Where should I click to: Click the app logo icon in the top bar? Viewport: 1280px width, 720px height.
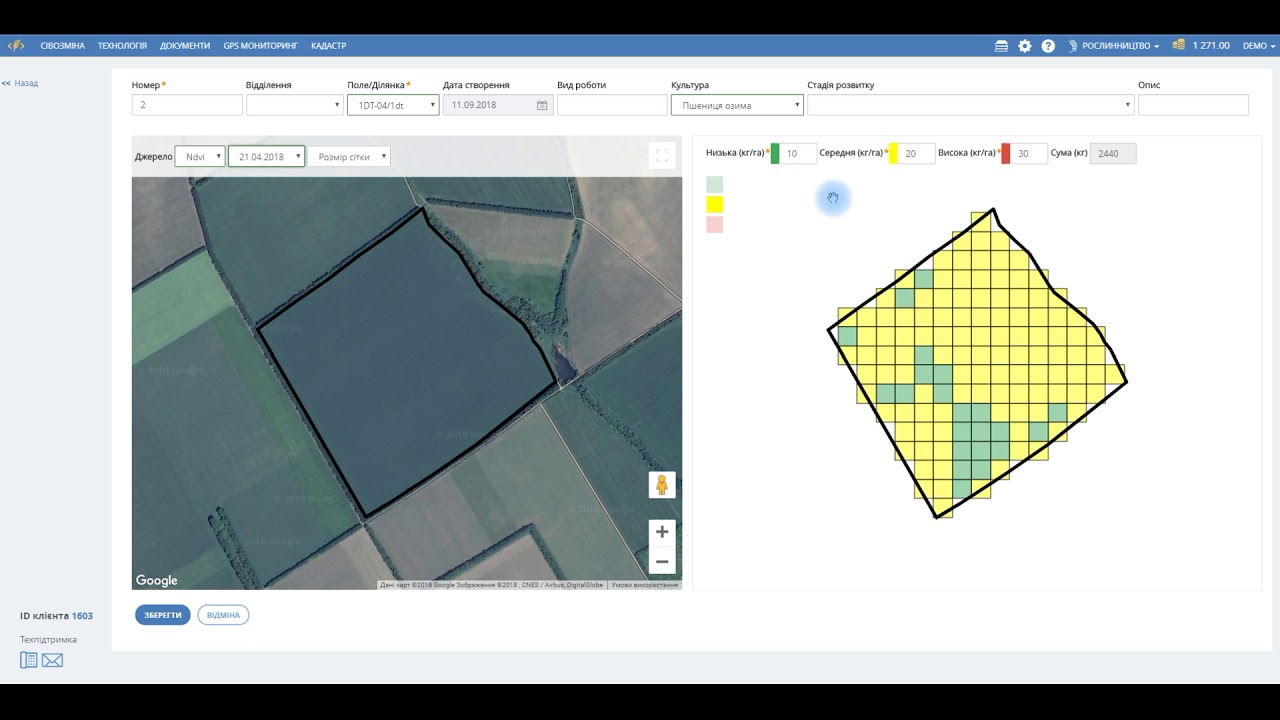16,45
